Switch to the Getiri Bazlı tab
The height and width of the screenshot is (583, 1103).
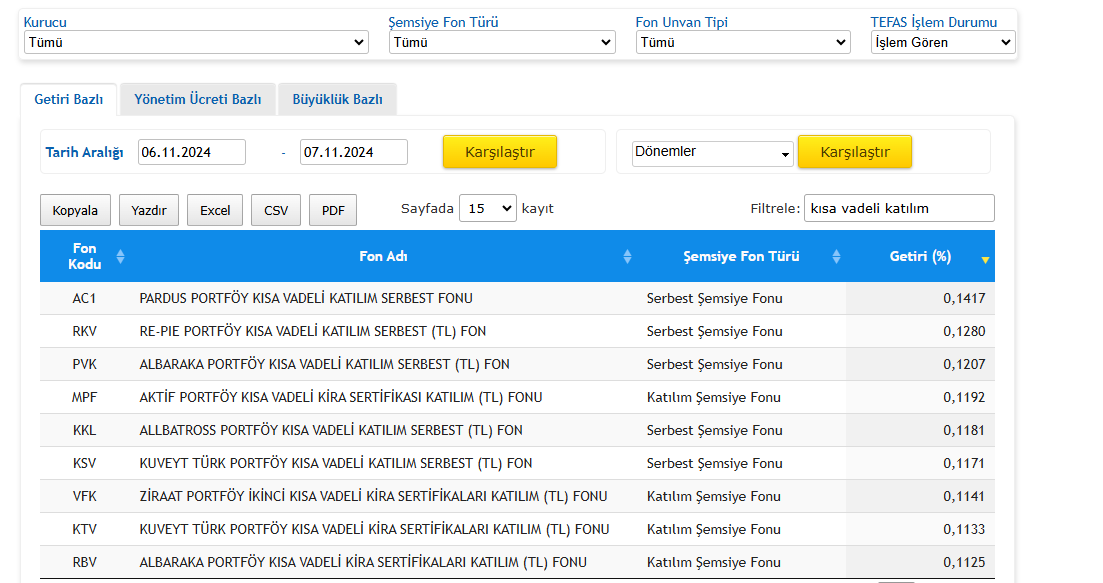[x=69, y=99]
